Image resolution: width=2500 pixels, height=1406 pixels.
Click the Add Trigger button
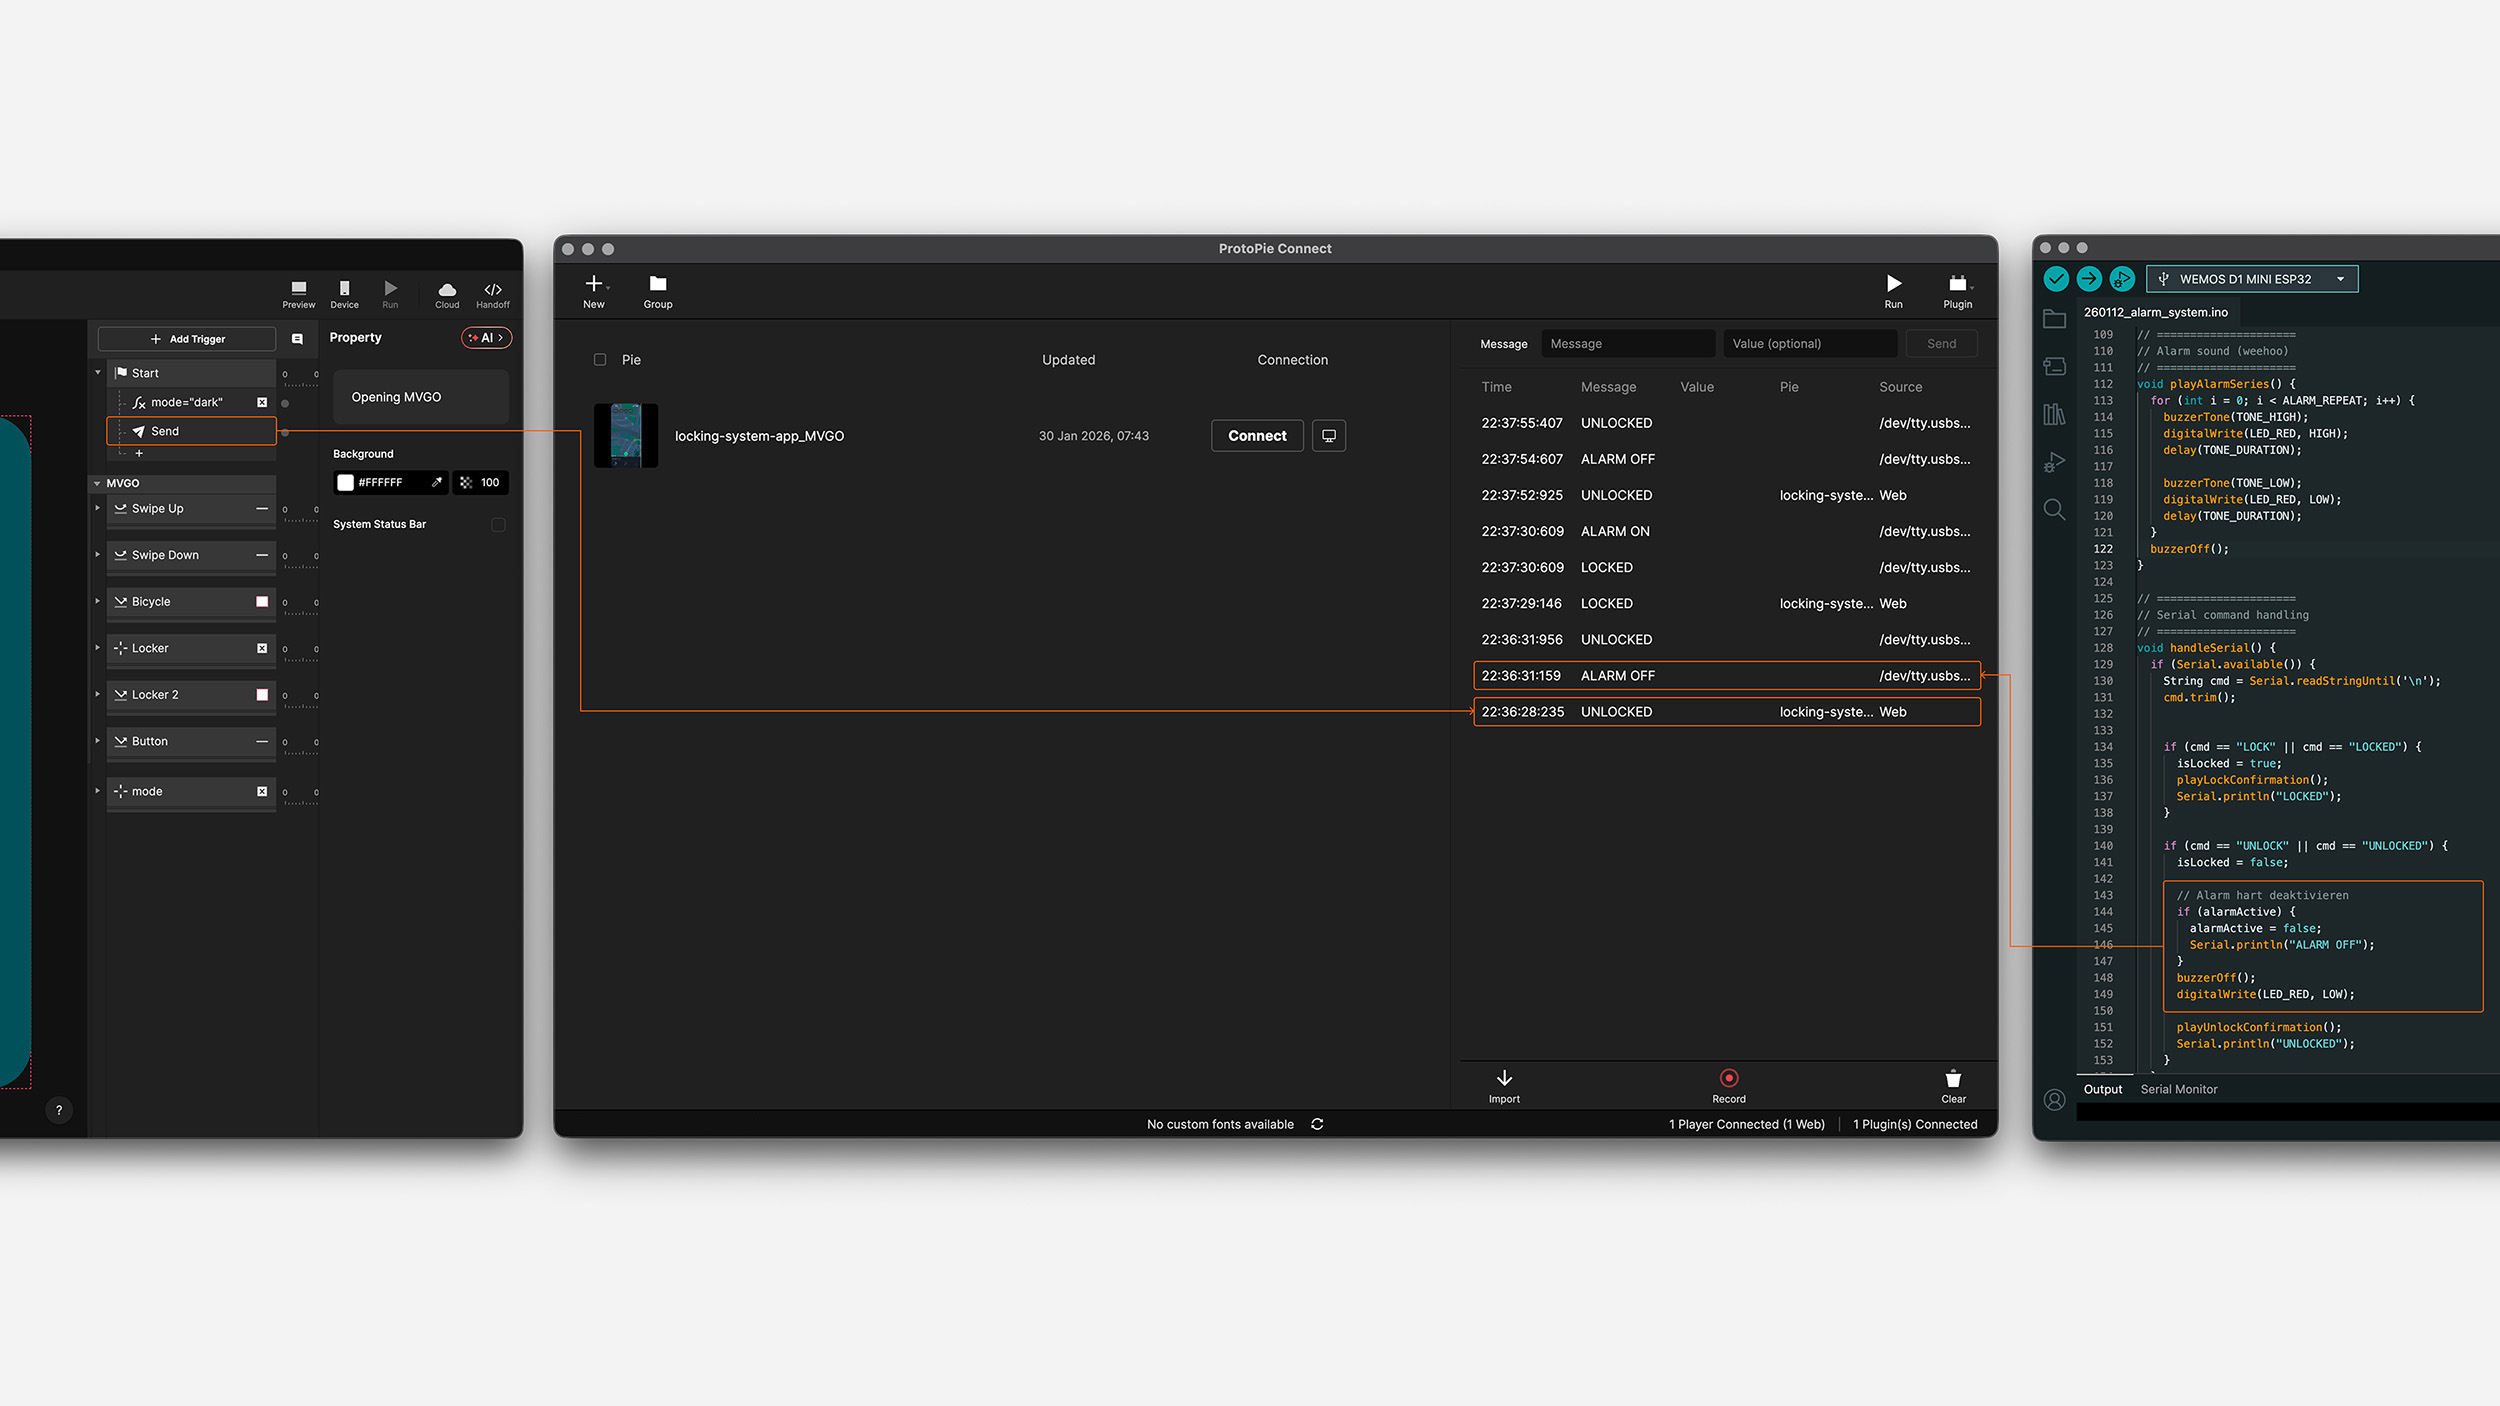coord(187,339)
